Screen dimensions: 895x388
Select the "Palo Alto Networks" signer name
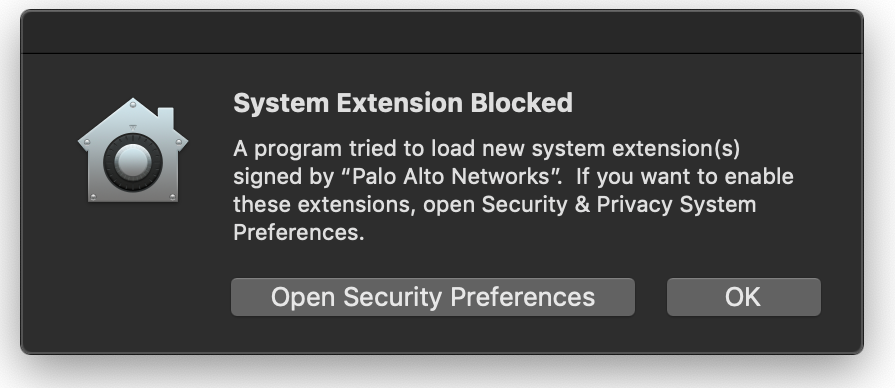451,176
